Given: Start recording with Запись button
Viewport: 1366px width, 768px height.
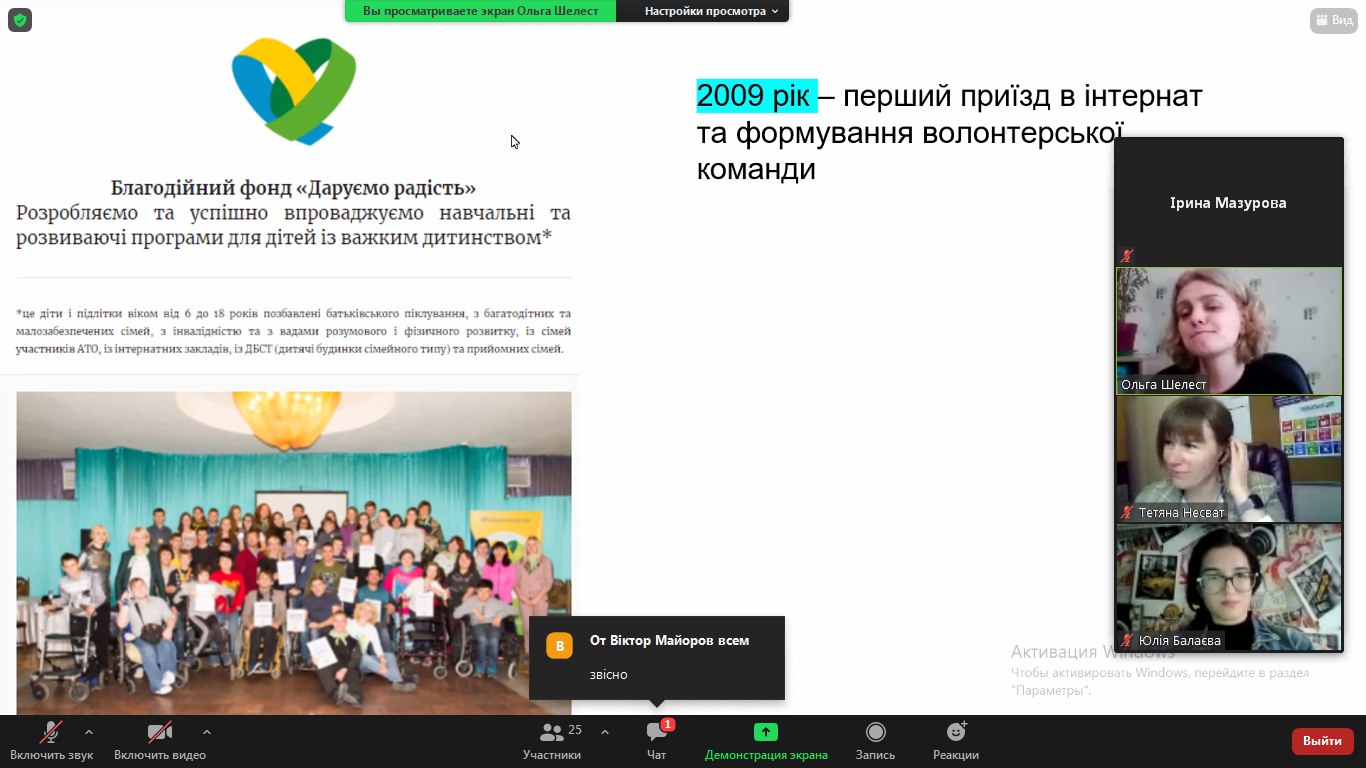Looking at the screenshot, I should pyautogui.click(x=876, y=741).
